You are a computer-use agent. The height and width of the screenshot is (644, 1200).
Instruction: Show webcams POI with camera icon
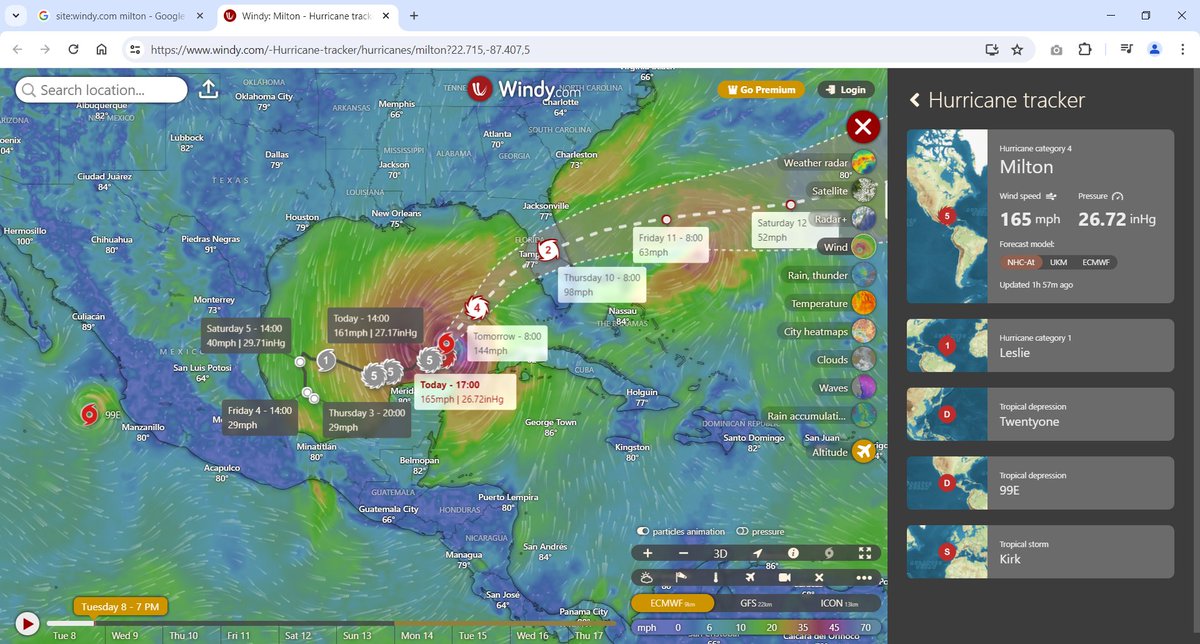[x=785, y=577]
